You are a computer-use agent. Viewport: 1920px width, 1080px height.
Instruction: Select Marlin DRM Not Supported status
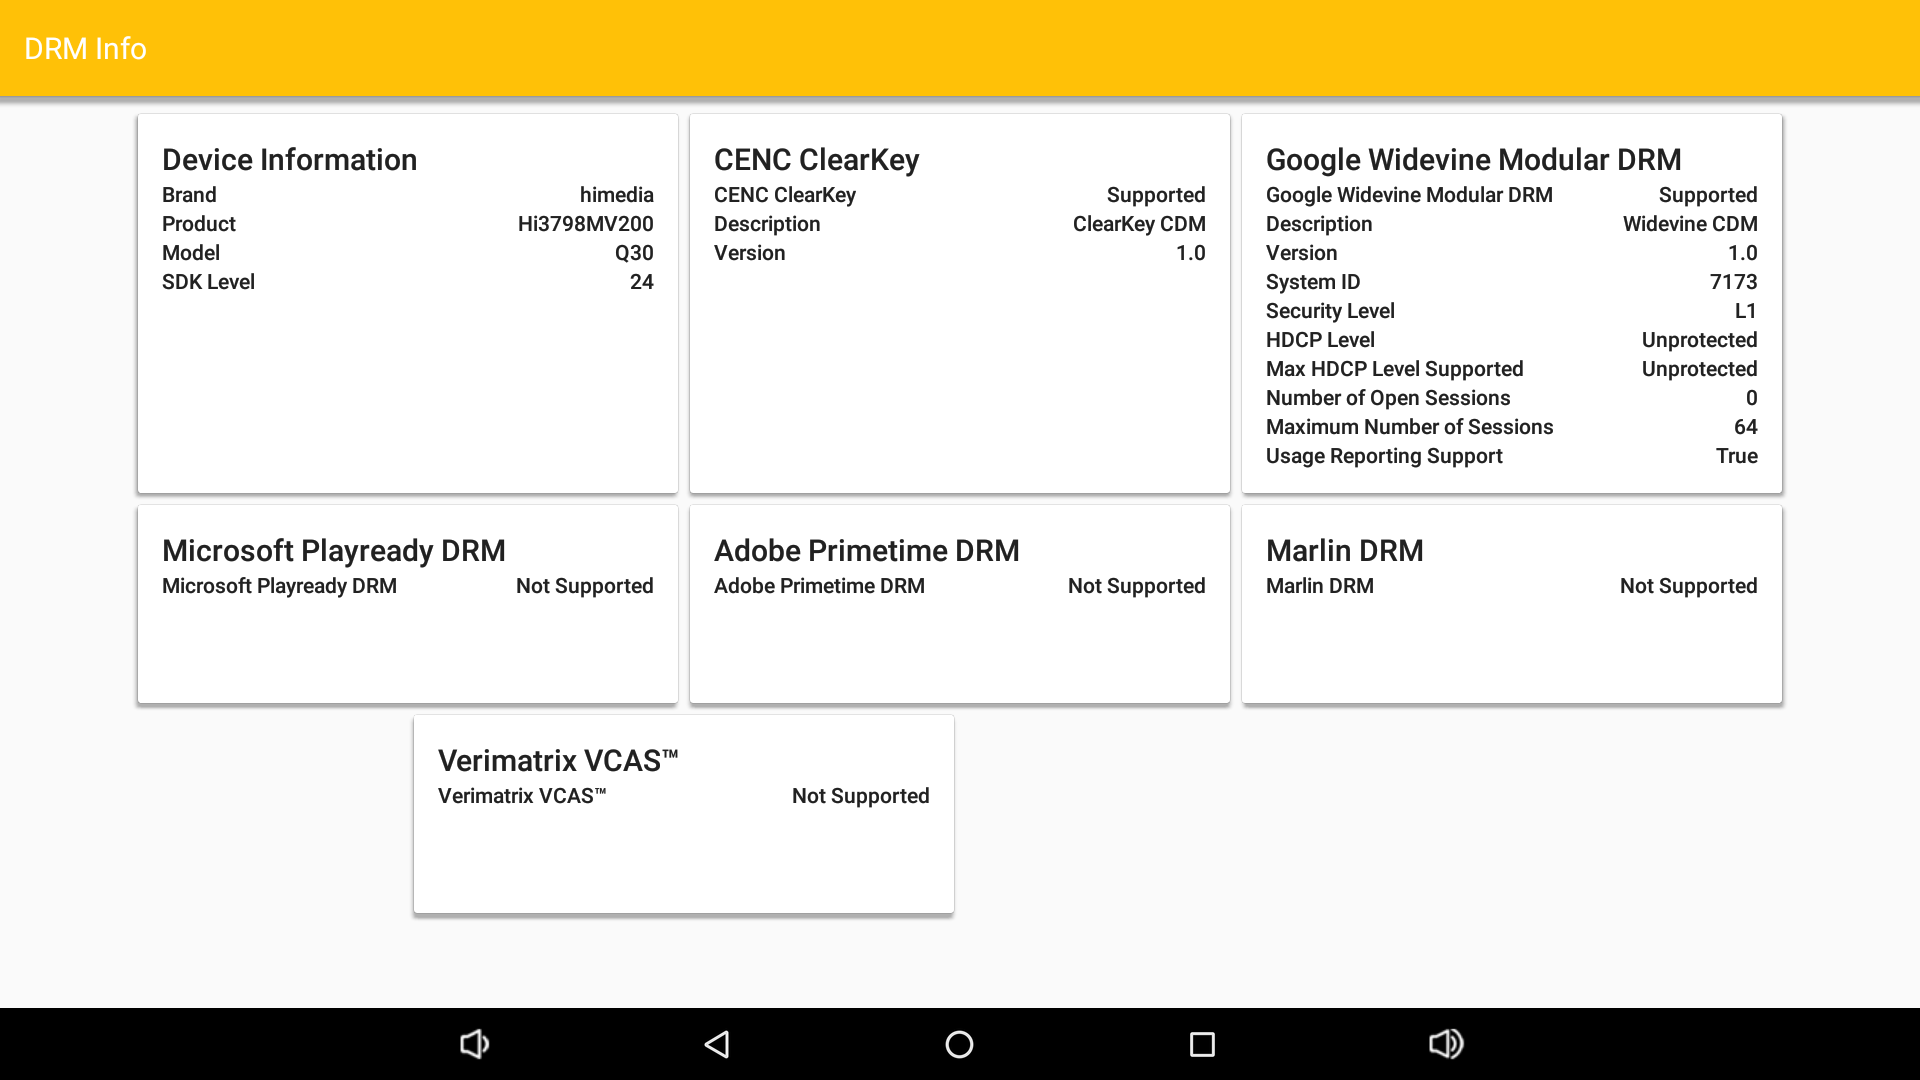(x=1688, y=586)
